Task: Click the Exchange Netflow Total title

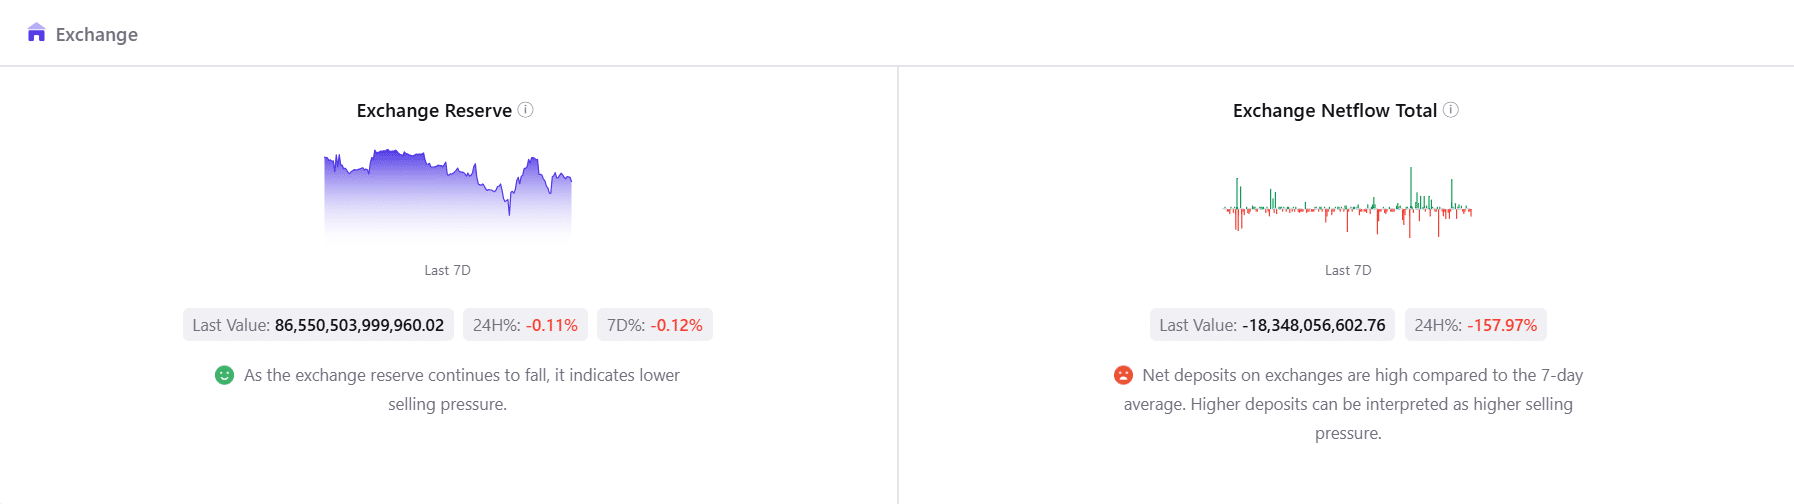Action: click(1334, 111)
